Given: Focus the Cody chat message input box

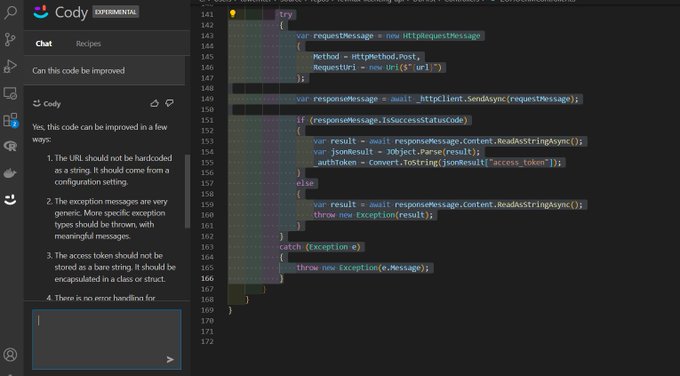Looking at the screenshot, I should 107,339.
